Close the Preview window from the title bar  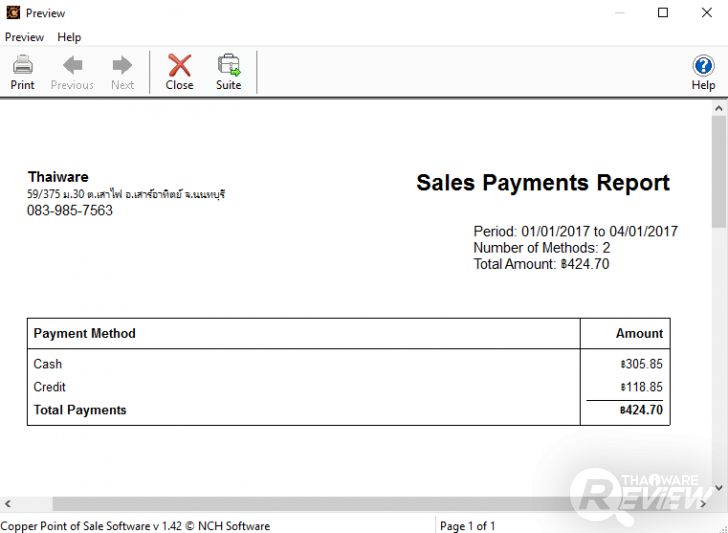[706, 13]
